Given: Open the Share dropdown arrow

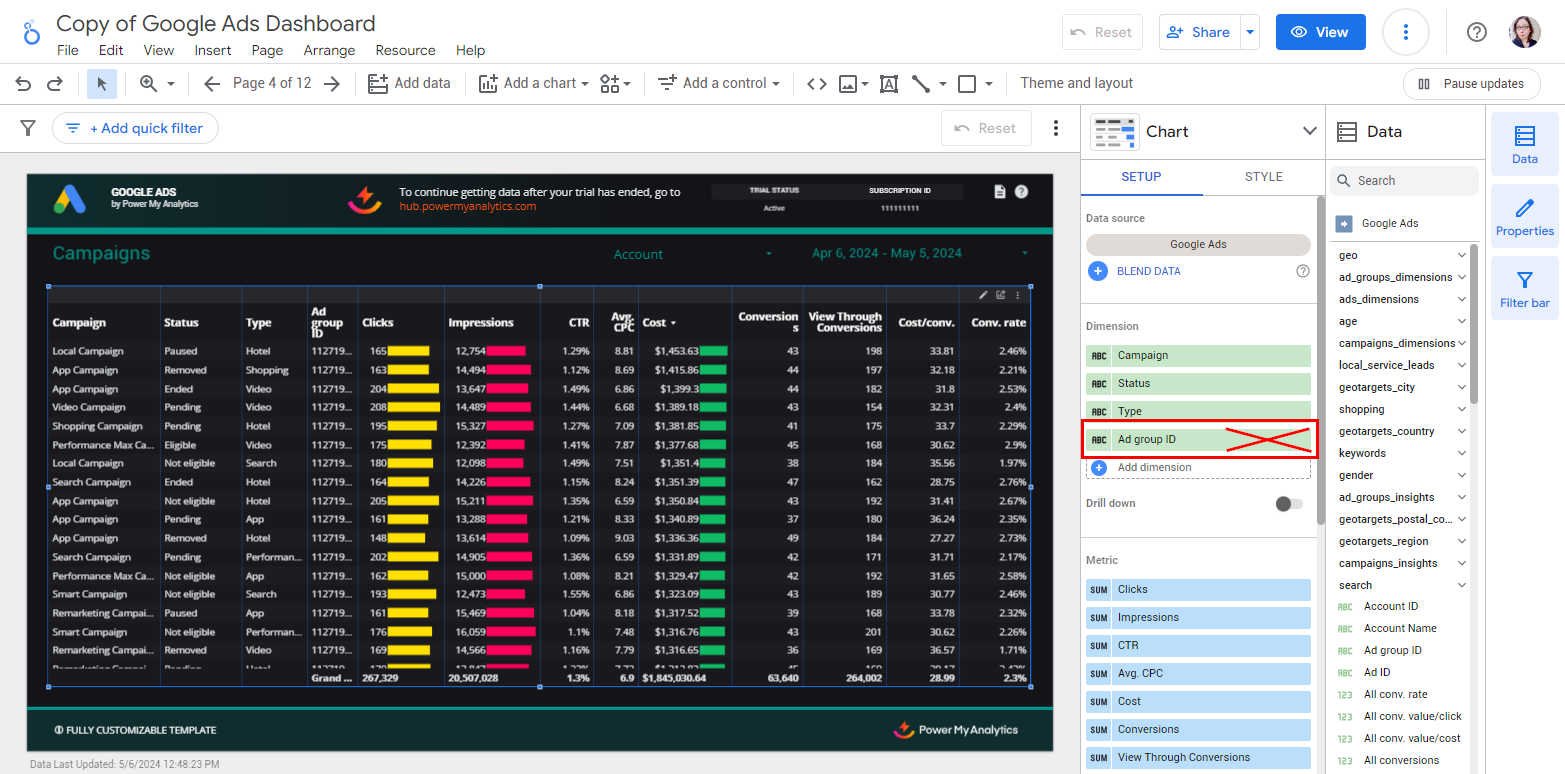Looking at the screenshot, I should pyautogui.click(x=1250, y=32).
